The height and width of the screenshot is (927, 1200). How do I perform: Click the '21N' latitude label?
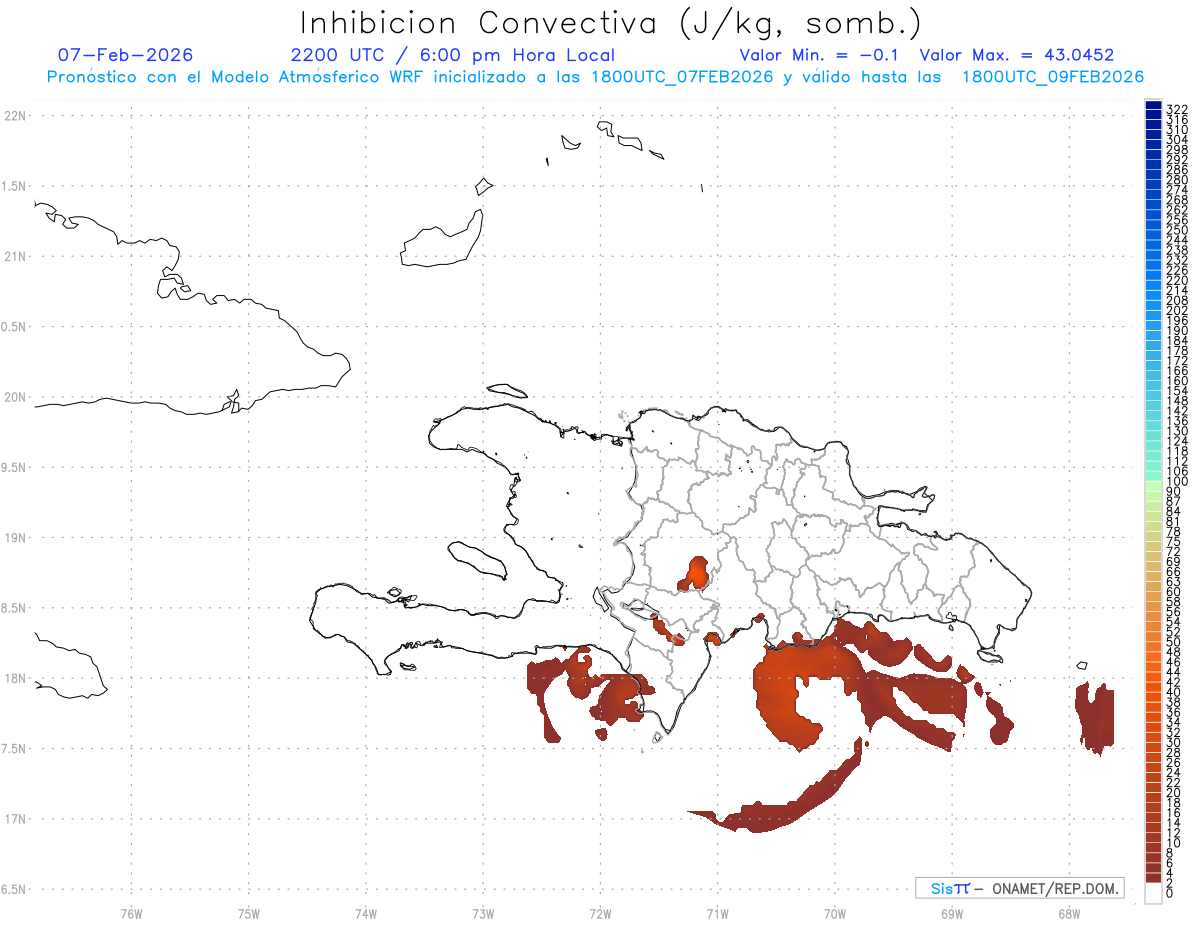(x=15, y=257)
